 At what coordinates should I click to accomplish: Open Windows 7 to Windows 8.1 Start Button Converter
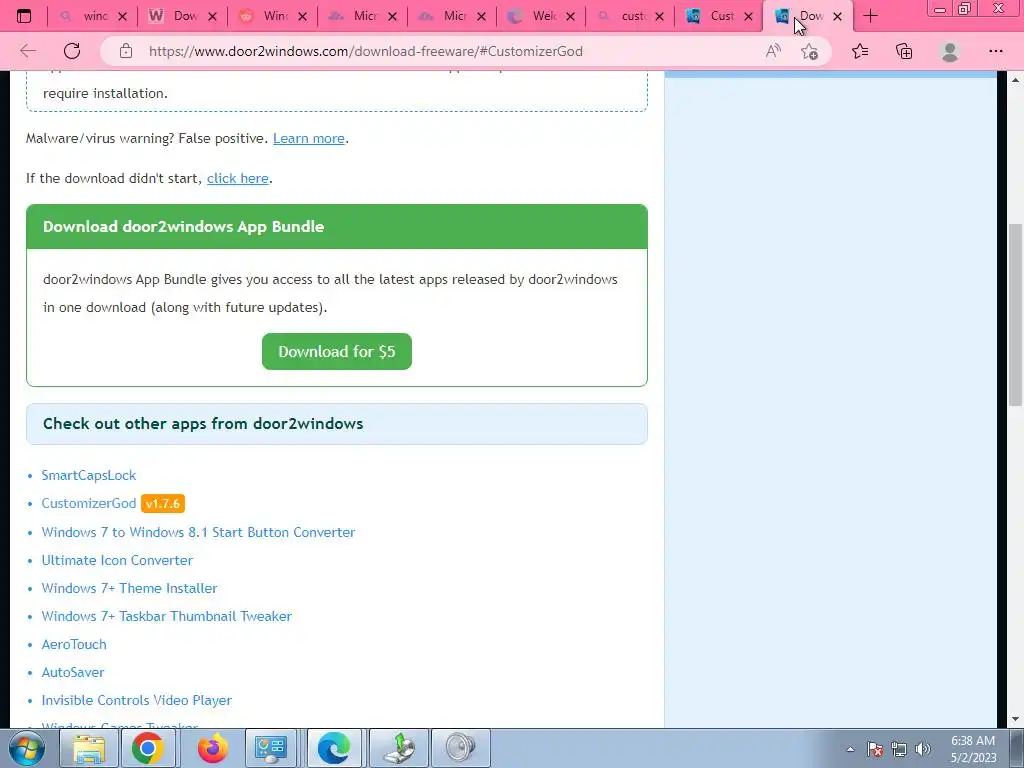[x=199, y=532]
